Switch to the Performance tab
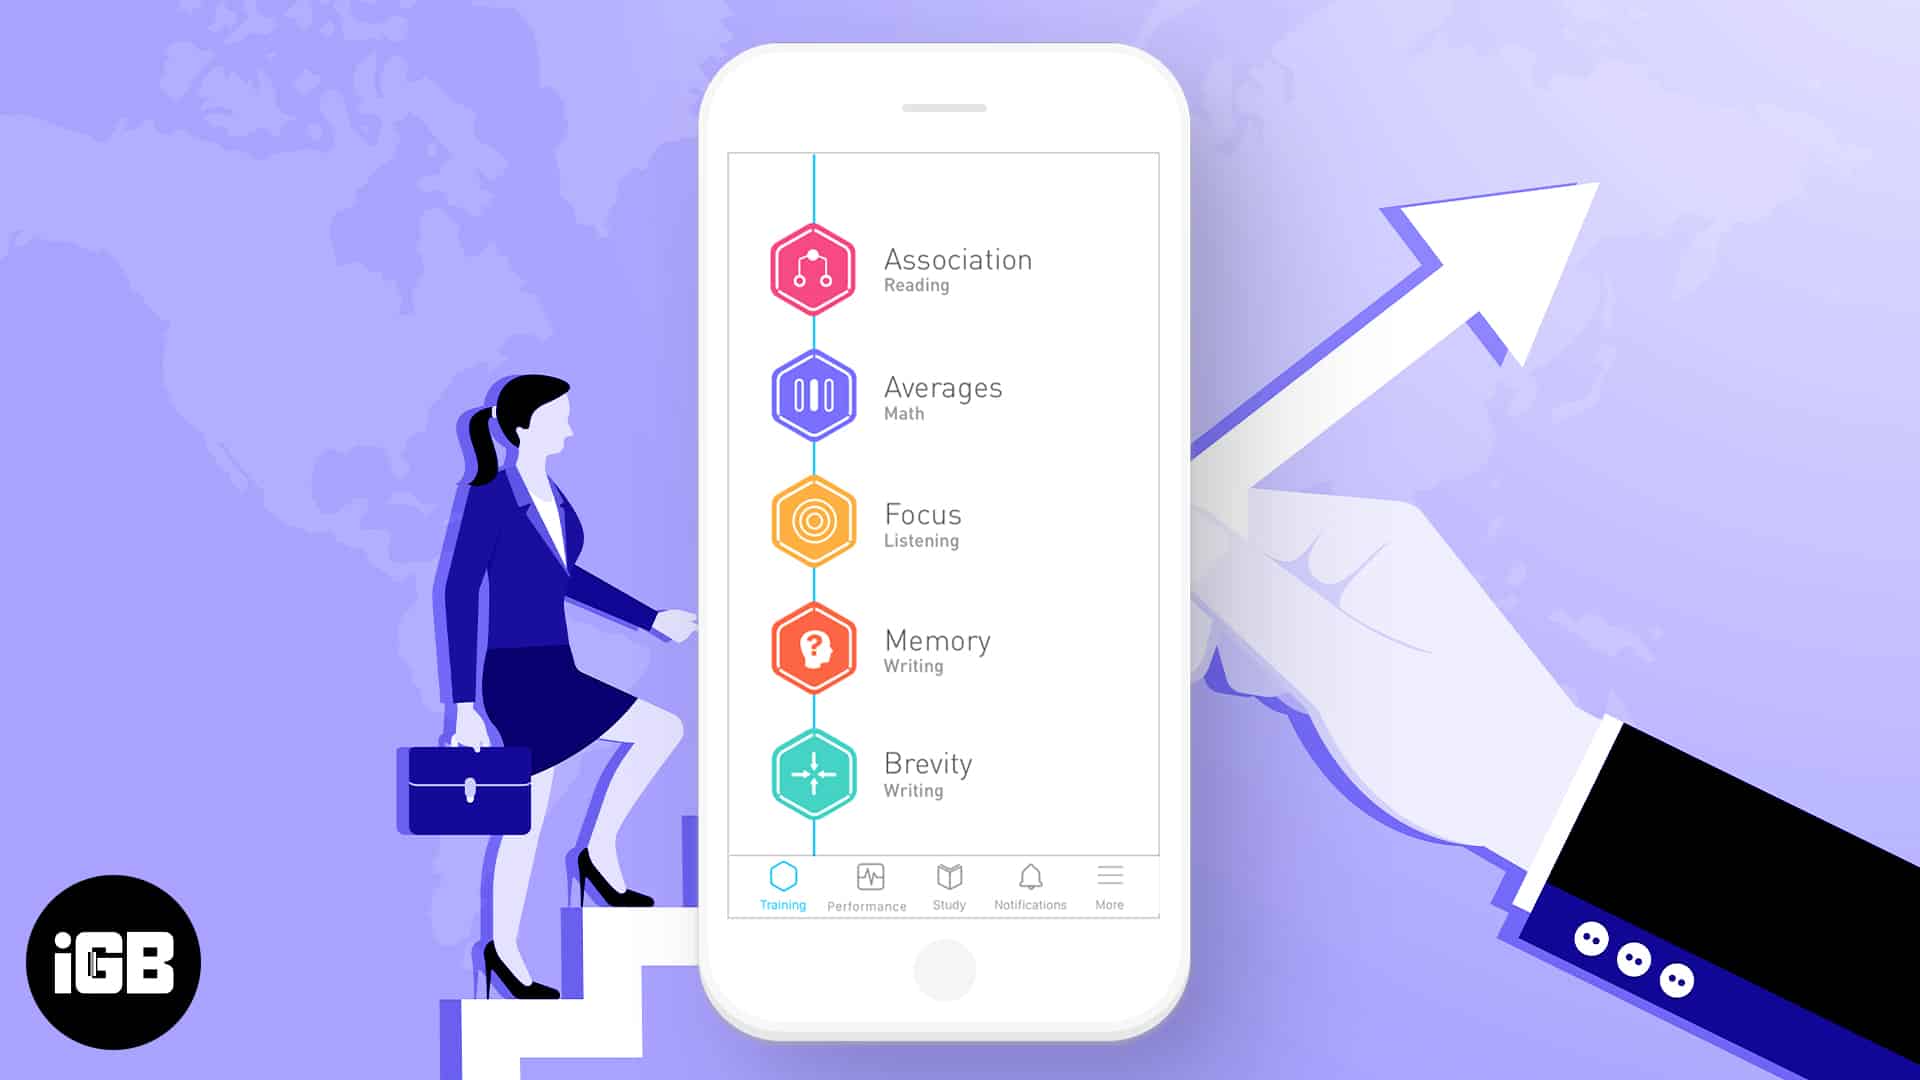 point(868,885)
